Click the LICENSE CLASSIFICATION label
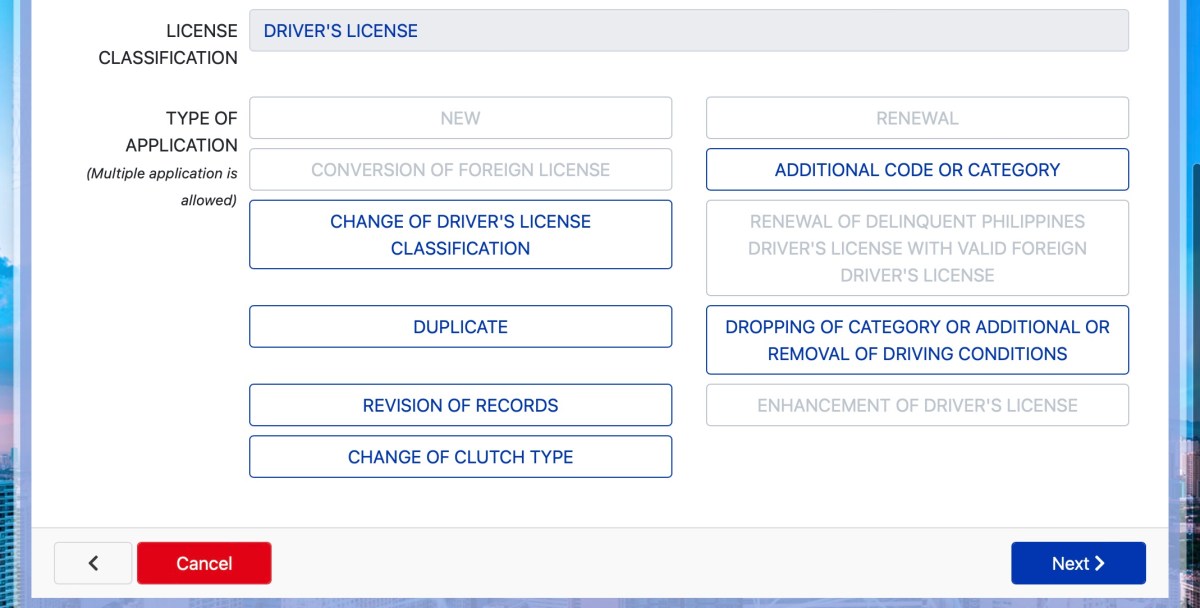Viewport: 1200px width, 608px height. pos(168,44)
